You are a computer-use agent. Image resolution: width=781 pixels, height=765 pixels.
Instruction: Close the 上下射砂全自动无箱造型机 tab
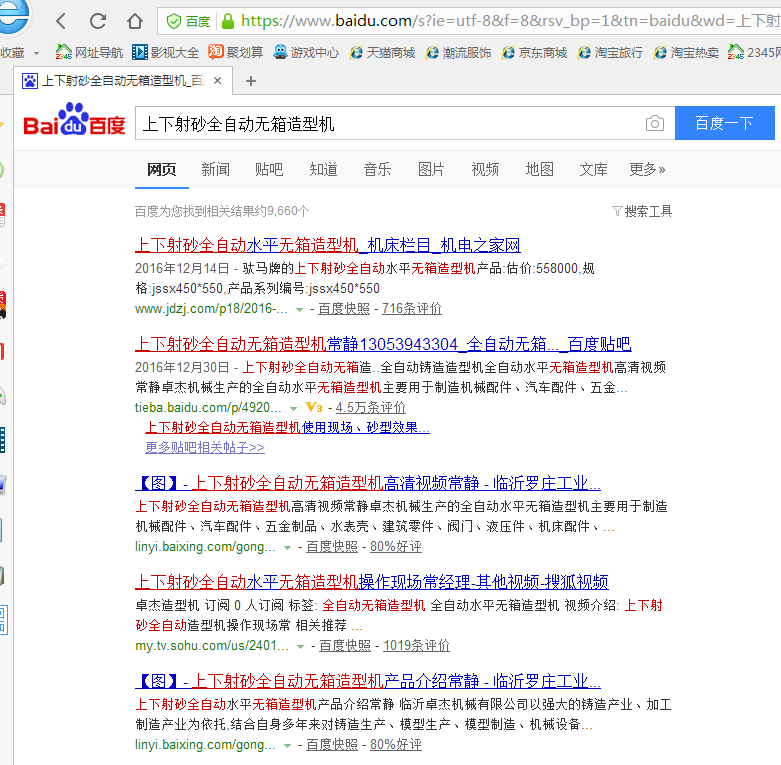tap(218, 81)
